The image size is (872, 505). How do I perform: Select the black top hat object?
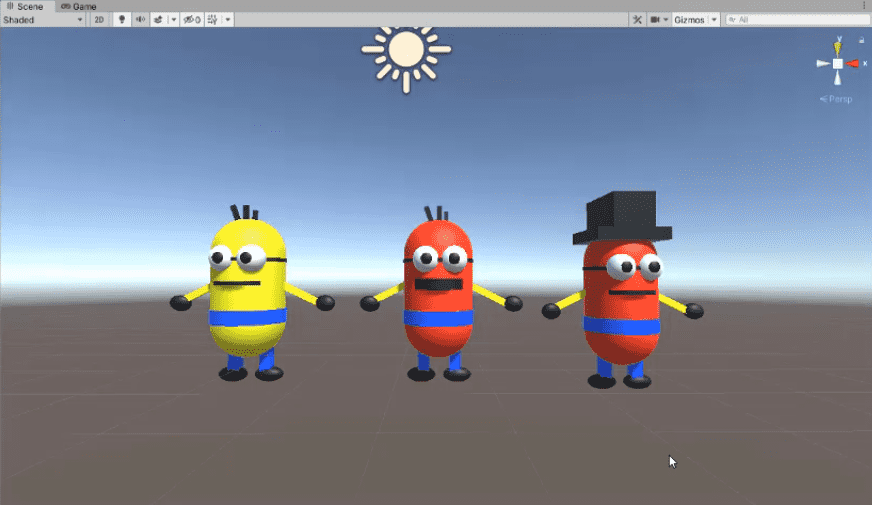point(622,217)
